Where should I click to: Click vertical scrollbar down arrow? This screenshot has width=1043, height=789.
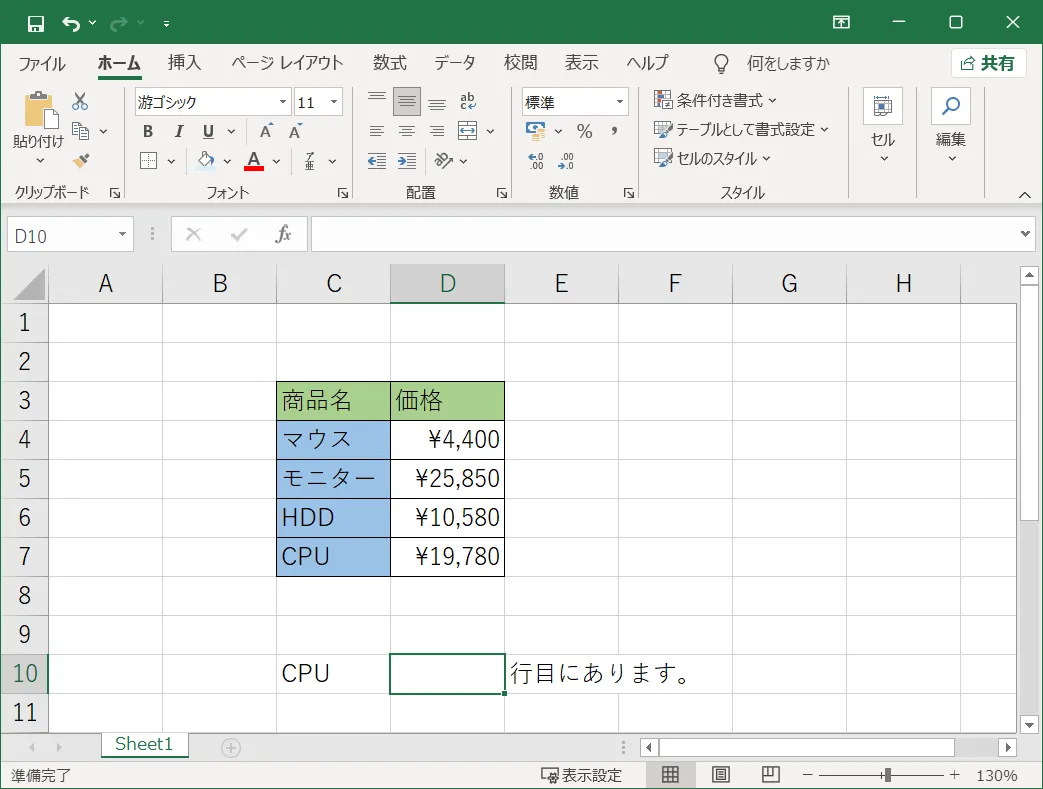pyautogui.click(x=1029, y=725)
